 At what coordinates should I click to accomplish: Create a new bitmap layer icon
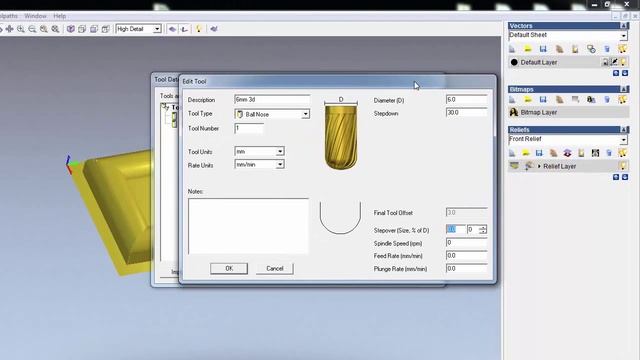[x=512, y=100]
